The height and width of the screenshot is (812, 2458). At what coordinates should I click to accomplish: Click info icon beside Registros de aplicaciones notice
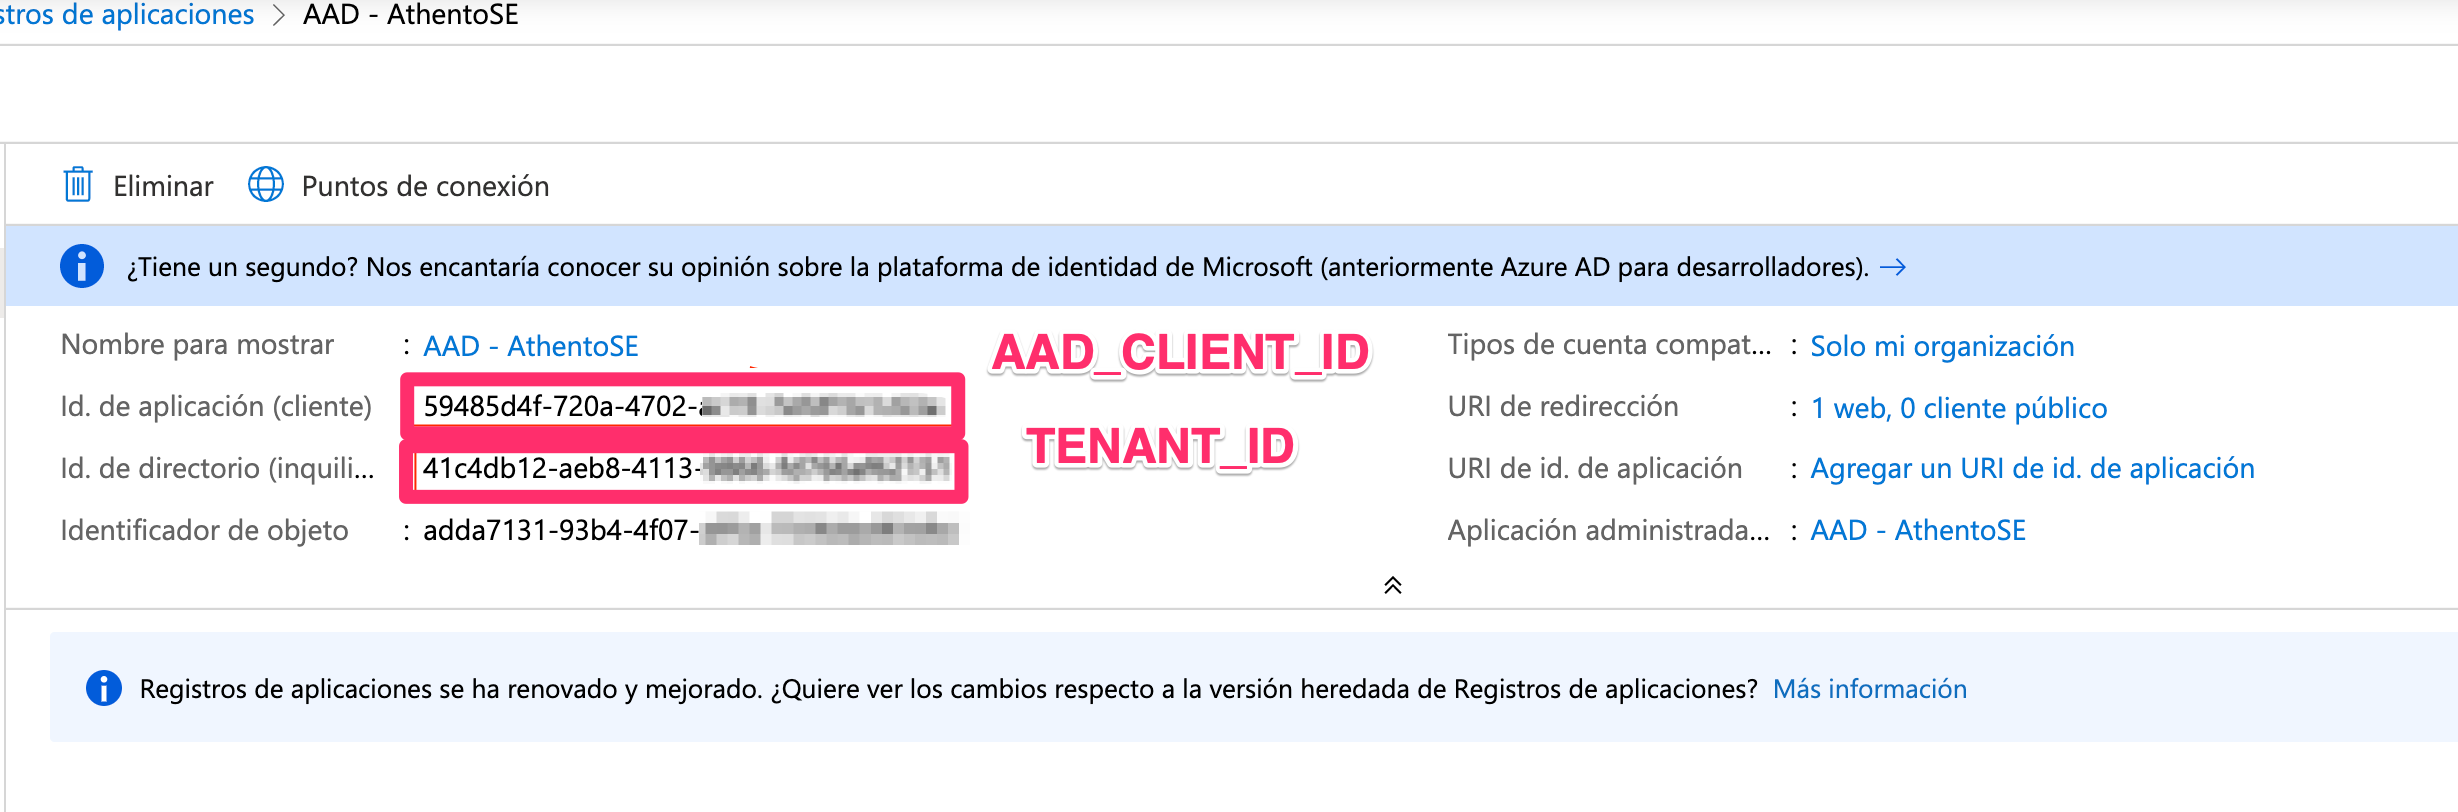pos(104,688)
